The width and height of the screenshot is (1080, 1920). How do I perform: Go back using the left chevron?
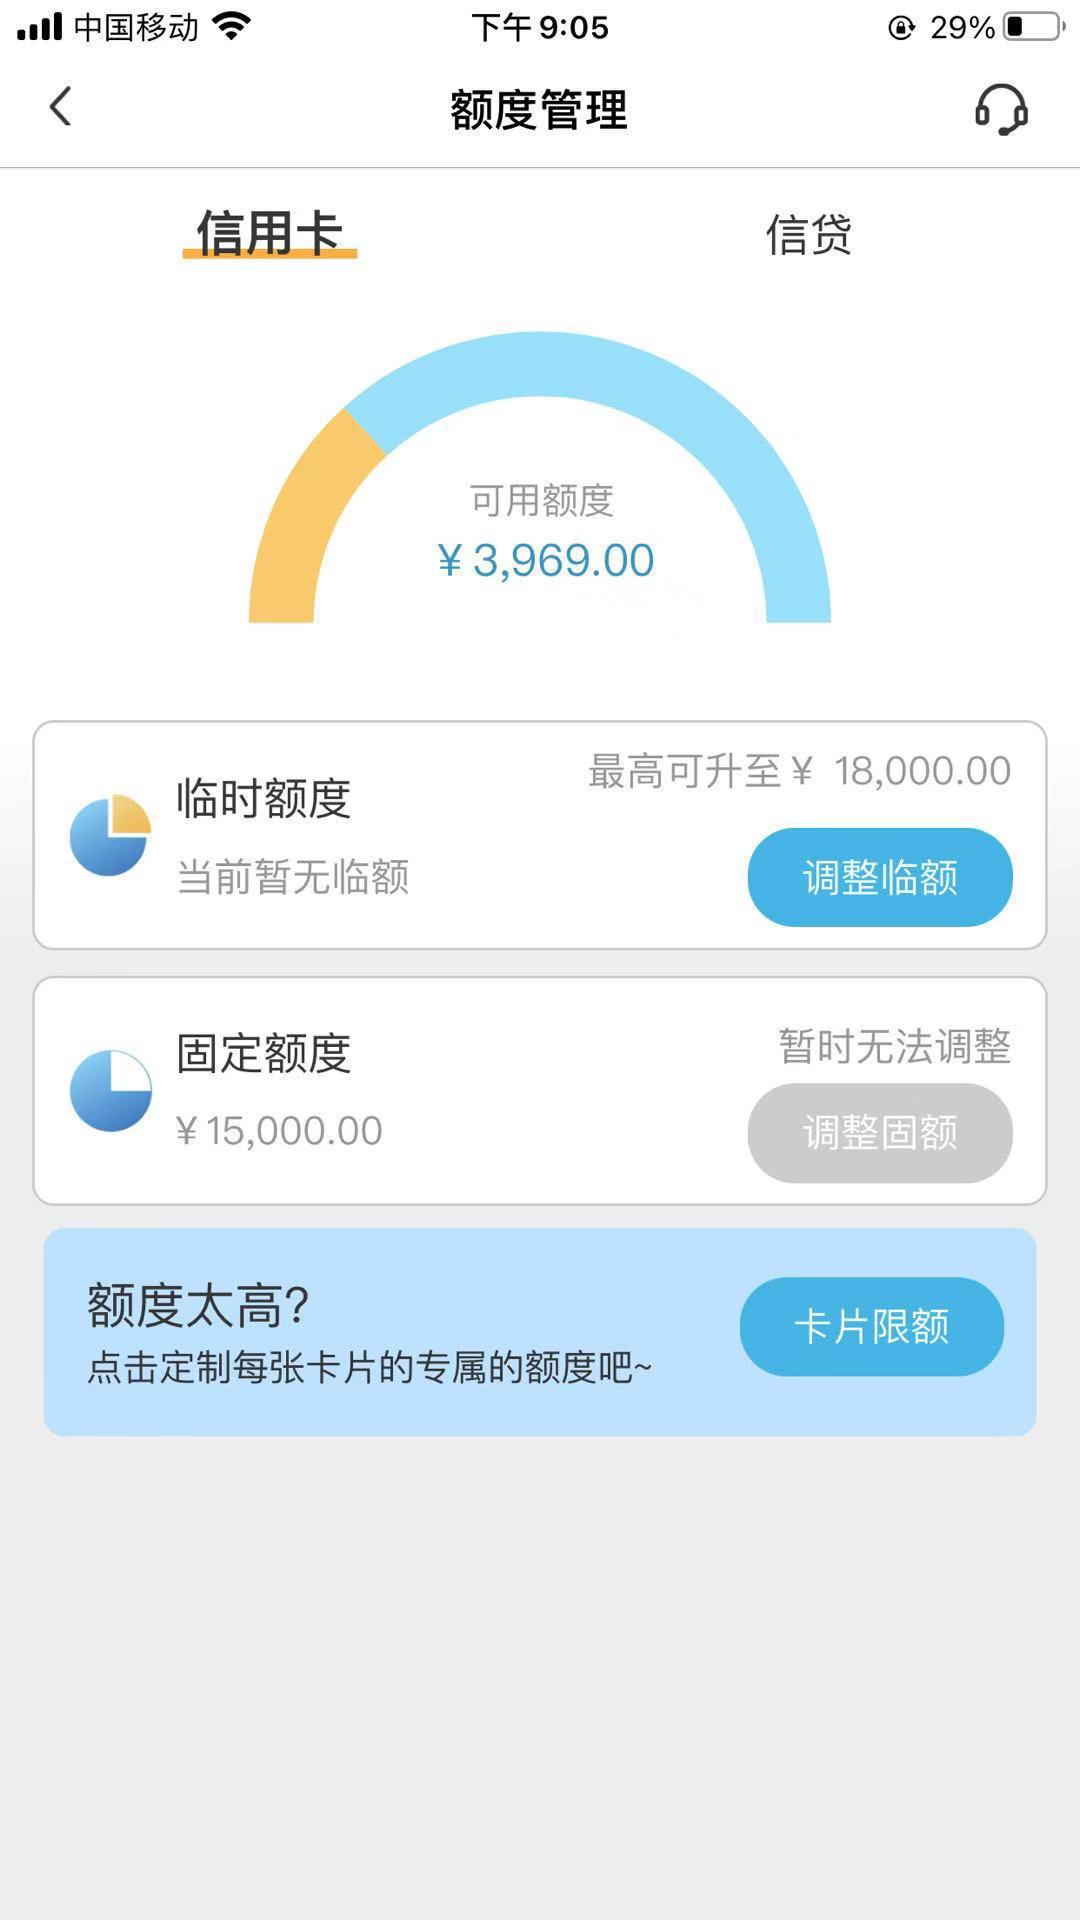61,107
